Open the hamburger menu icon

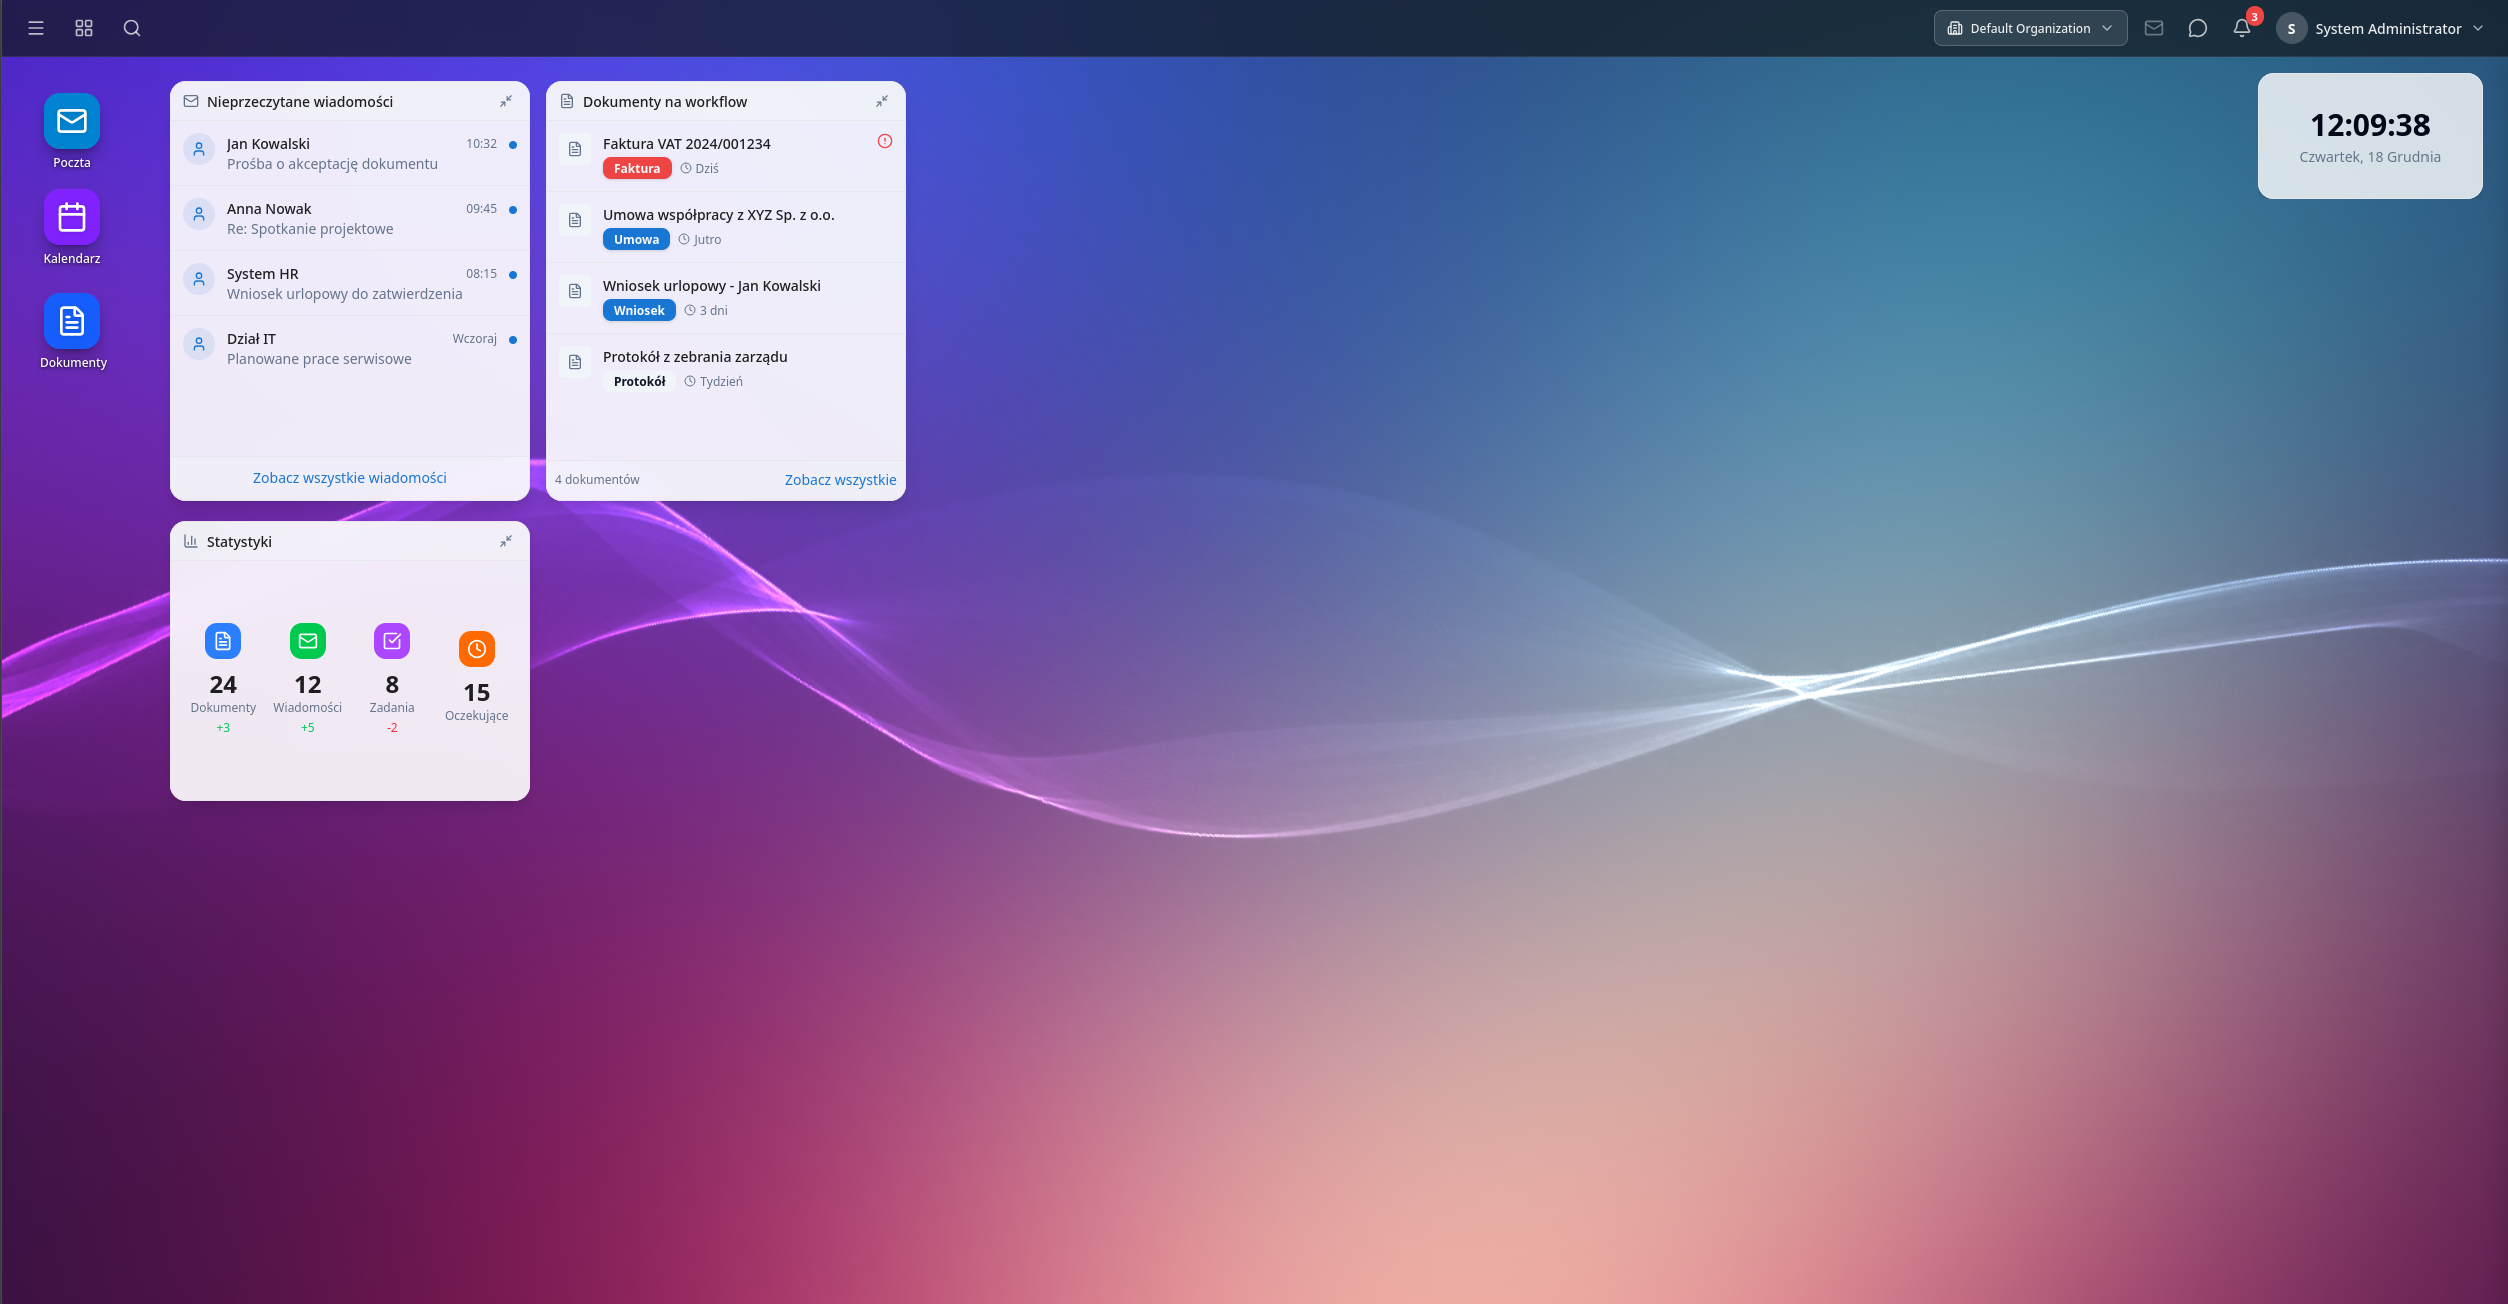(x=36, y=28)
